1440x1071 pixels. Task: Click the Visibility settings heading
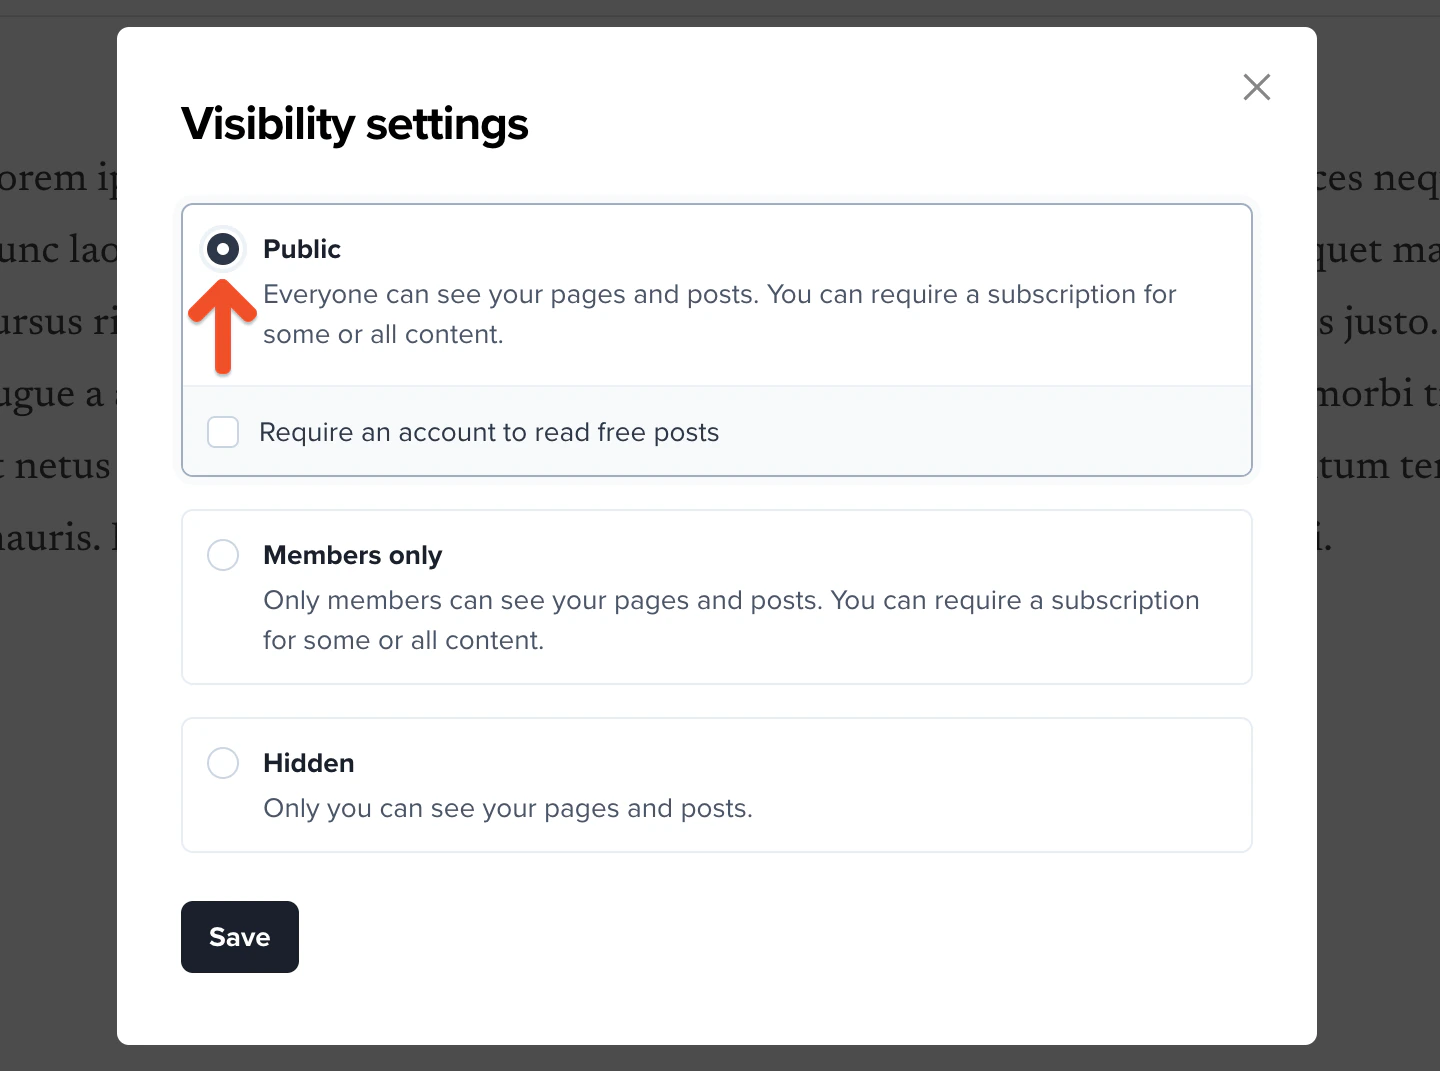(353, 124)
